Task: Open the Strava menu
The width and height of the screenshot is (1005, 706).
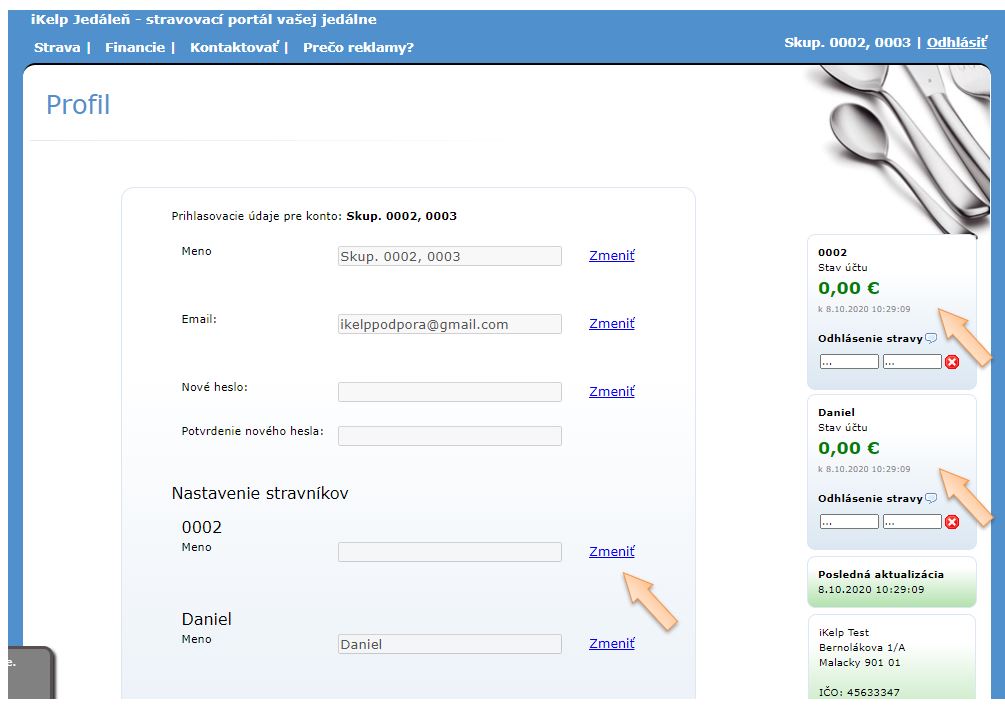Action: 57,47
